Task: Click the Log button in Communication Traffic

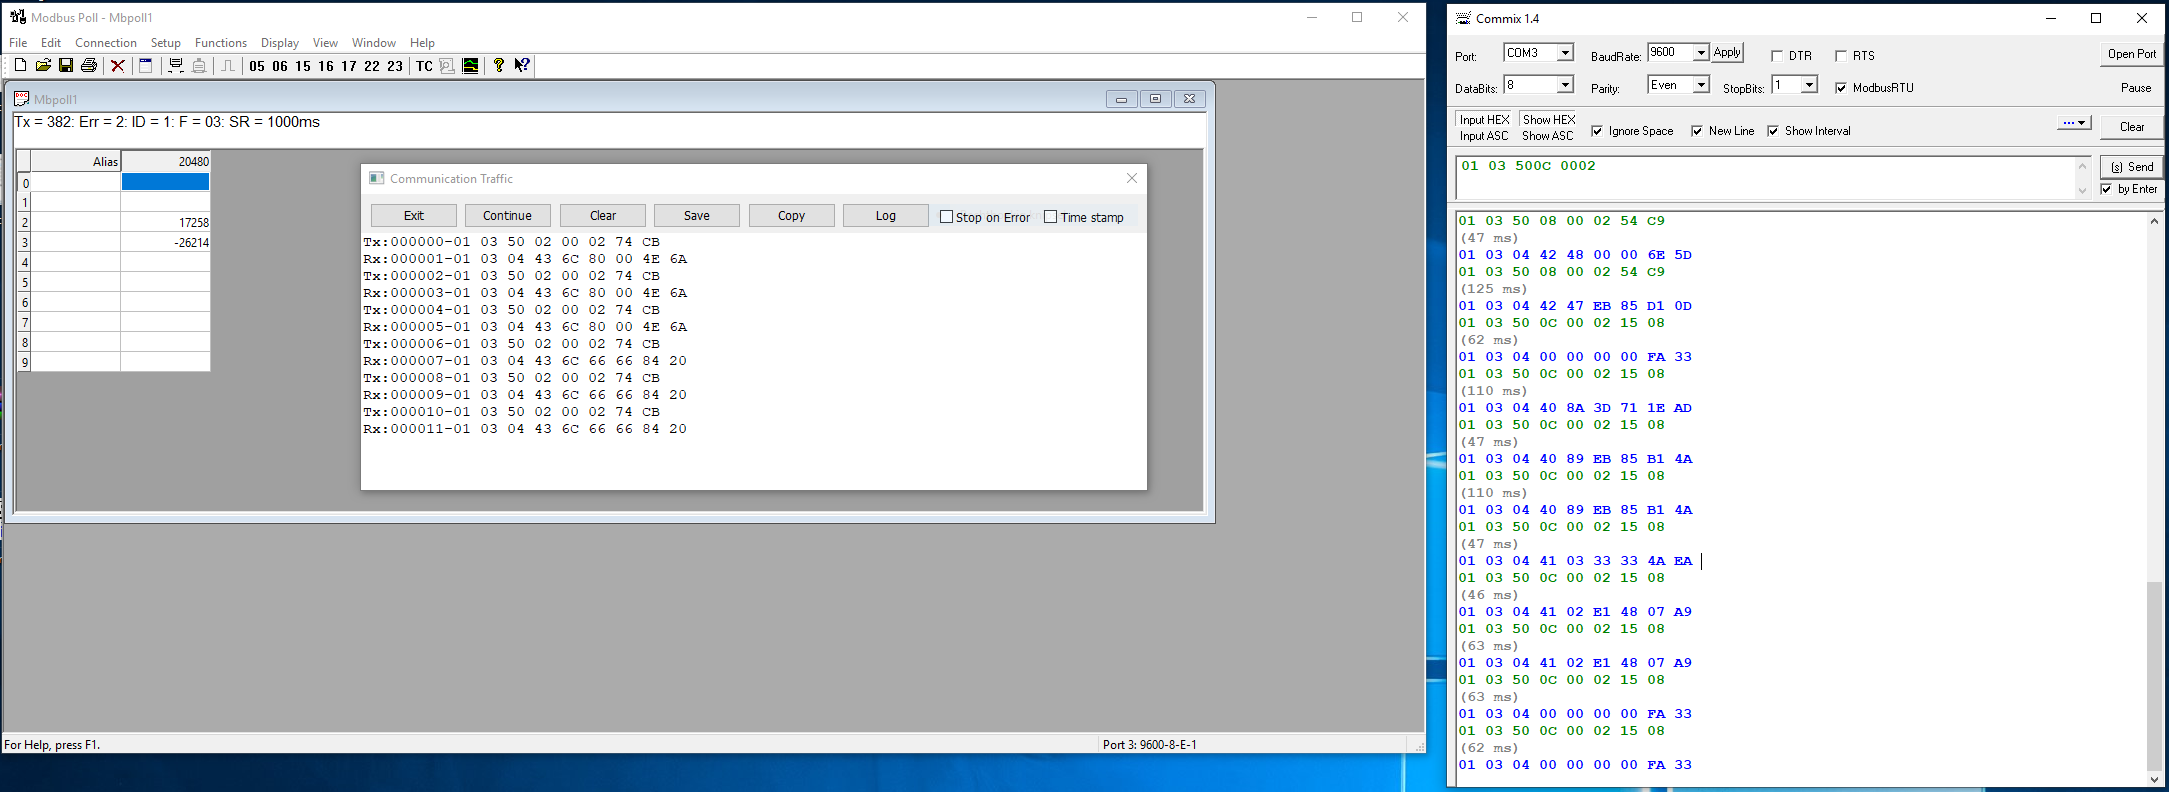Action: coord(886,216)
